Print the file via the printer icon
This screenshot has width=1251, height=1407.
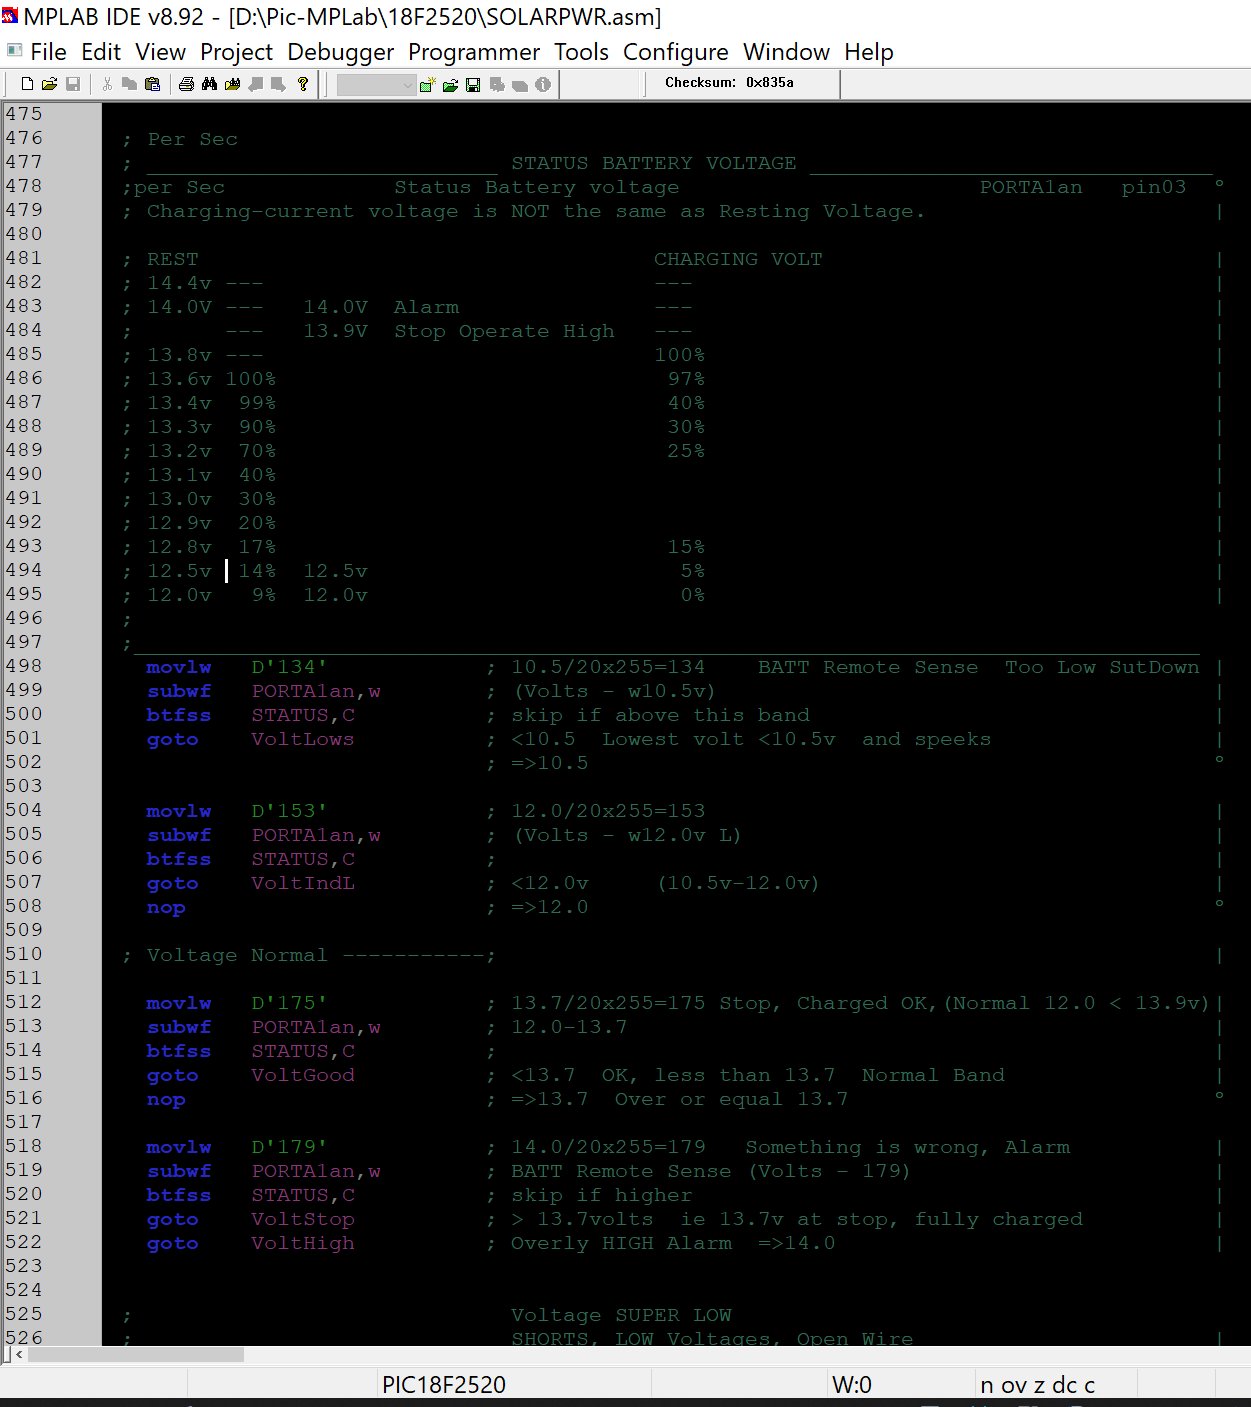coord(187,84)
